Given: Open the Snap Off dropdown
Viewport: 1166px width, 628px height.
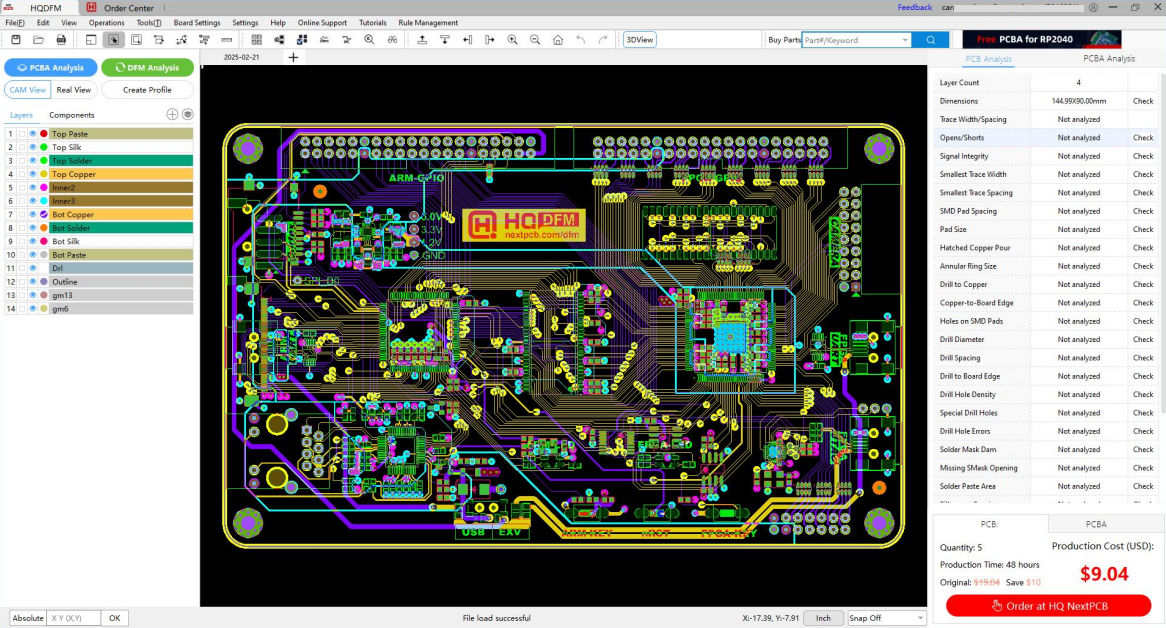Looking at the screenshot, I should pyautogui.click(x=886, y=618).
